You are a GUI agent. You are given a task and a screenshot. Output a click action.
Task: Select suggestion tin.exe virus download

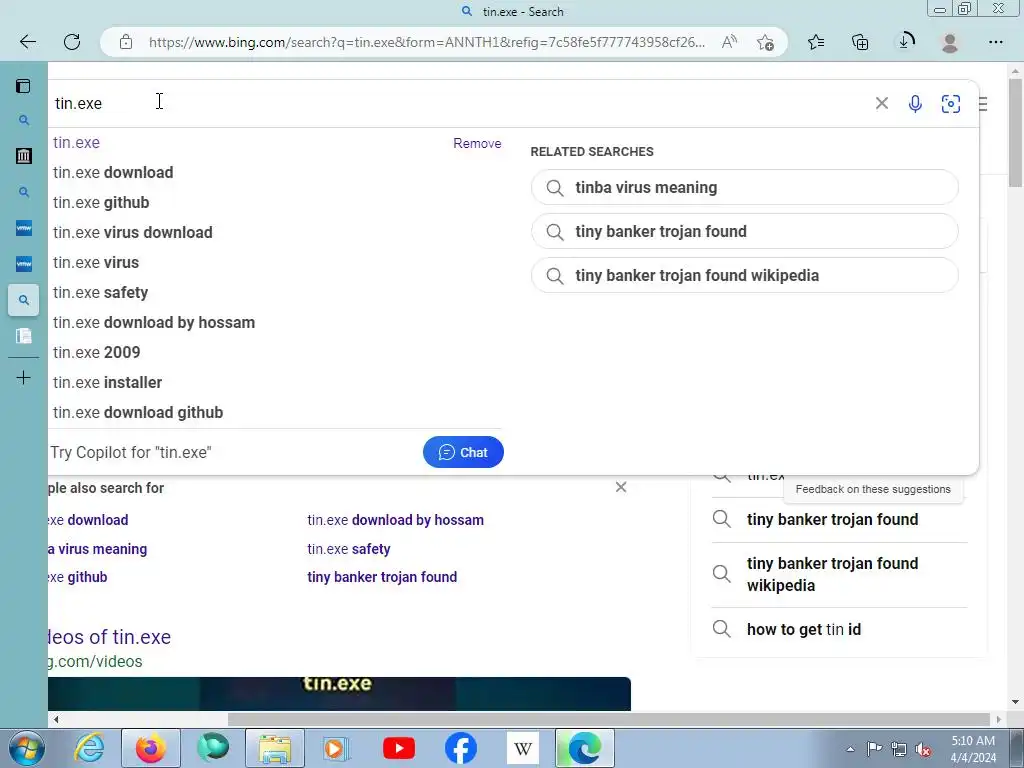133,232
